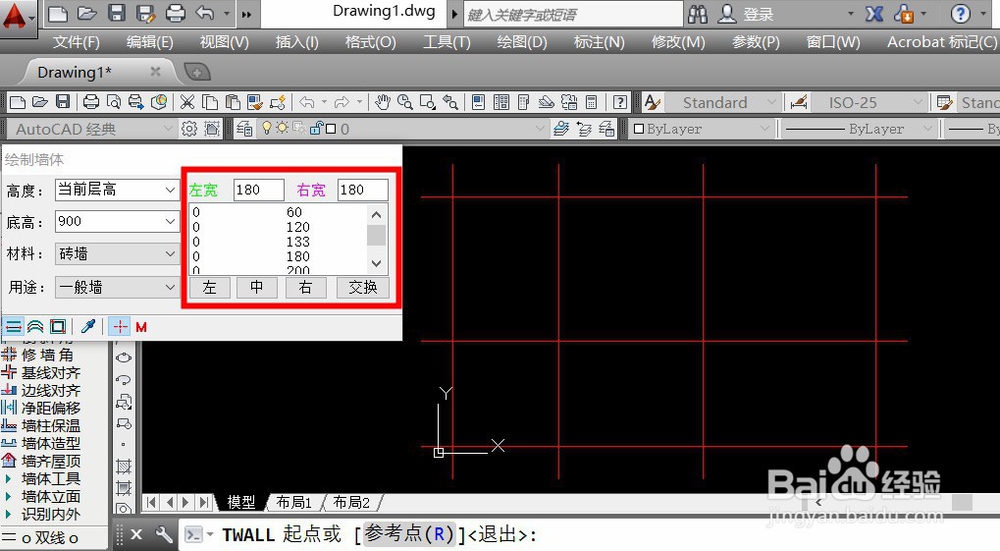The image size is (1000, 551).
Task: Switch to the 布局1 layout tab
Action: [293, 503]
